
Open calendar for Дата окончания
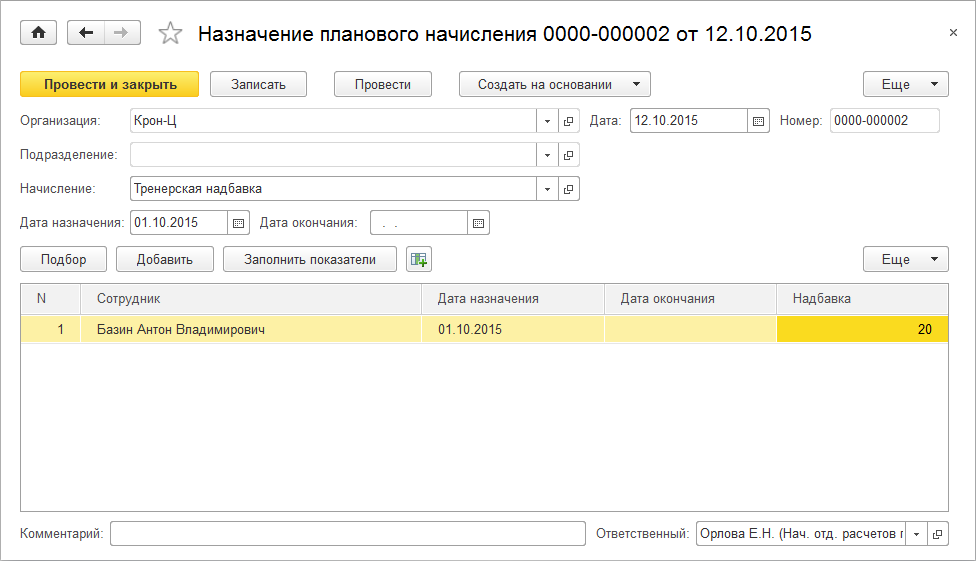click(478, 223)
